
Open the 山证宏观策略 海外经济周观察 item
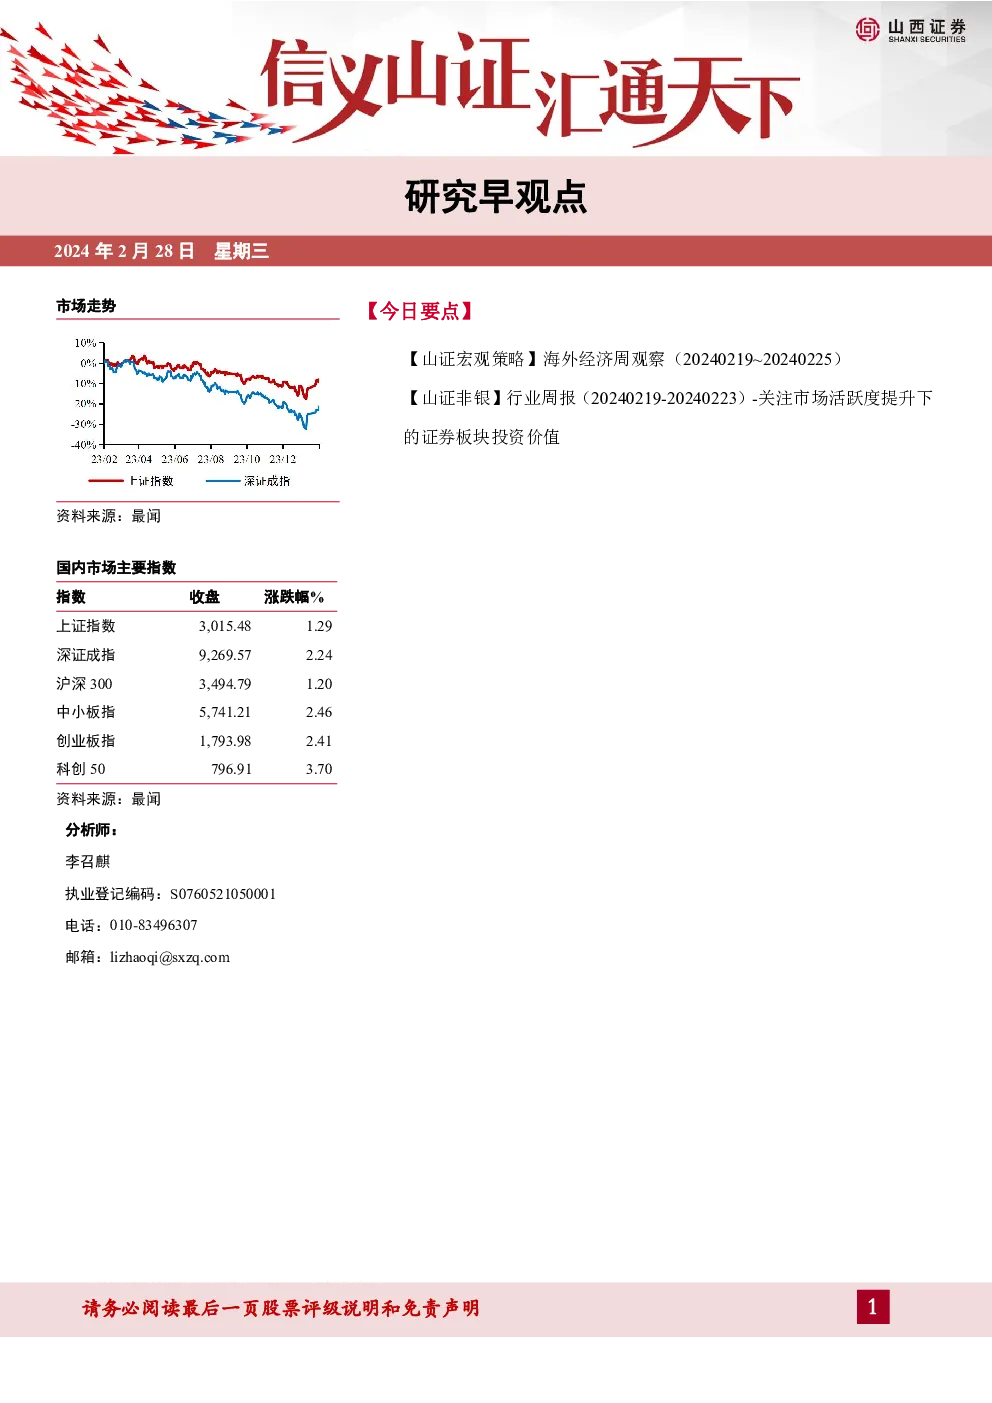point(626,359)
